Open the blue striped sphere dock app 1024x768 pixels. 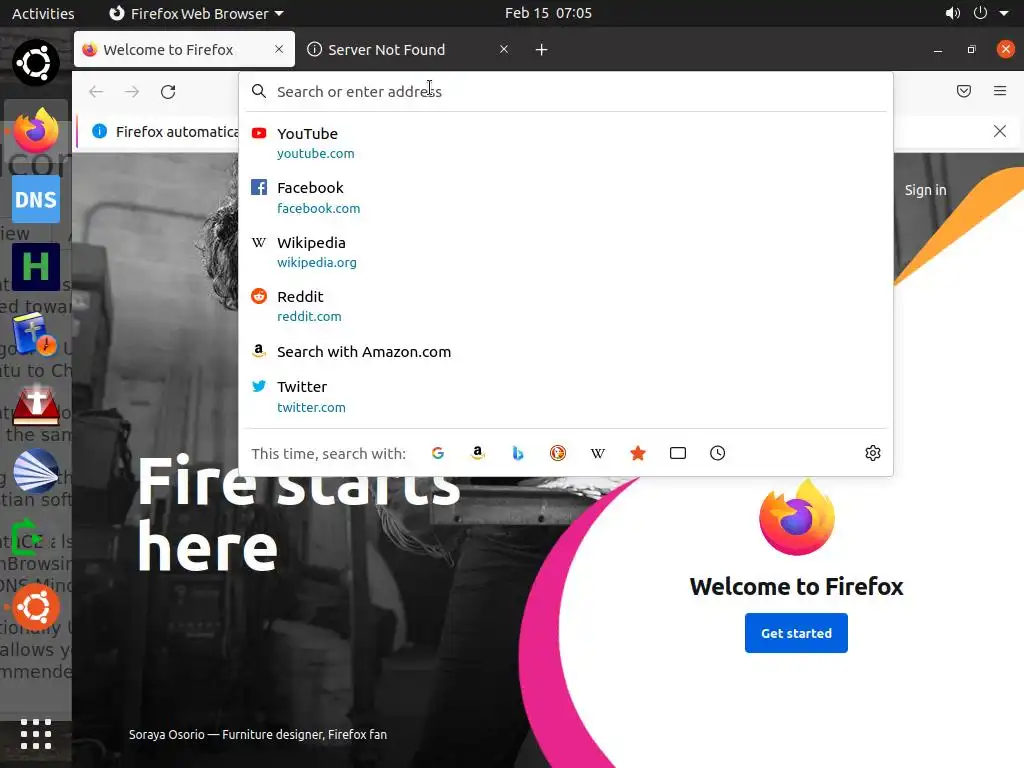36,471
